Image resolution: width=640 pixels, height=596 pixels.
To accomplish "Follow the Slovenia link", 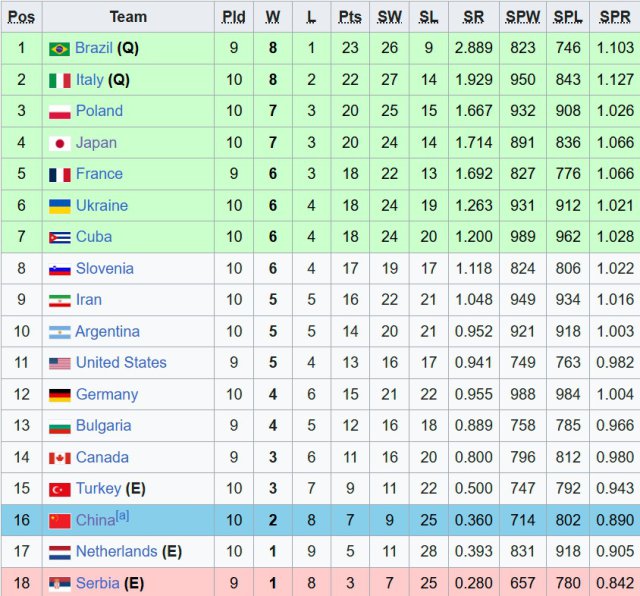I will pyautogui.click(x=104, y=269).
